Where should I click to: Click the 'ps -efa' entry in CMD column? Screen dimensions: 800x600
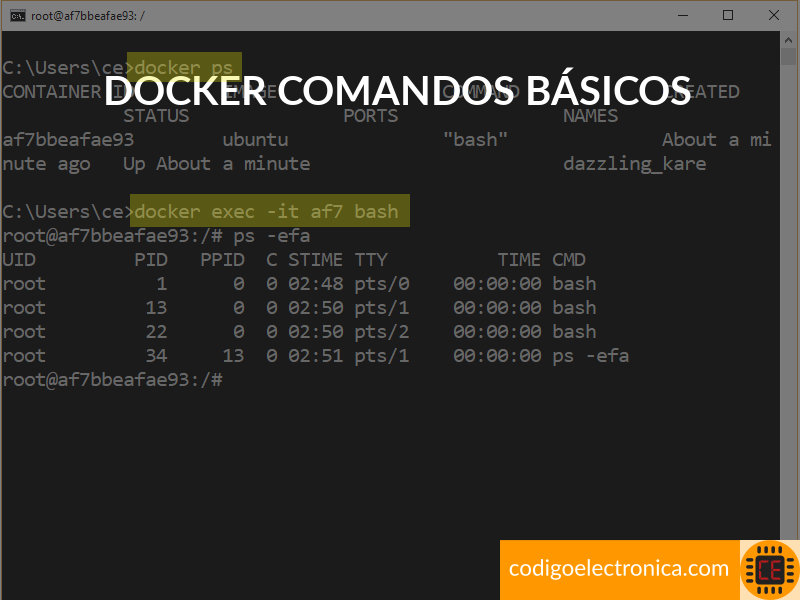point(590,356)
